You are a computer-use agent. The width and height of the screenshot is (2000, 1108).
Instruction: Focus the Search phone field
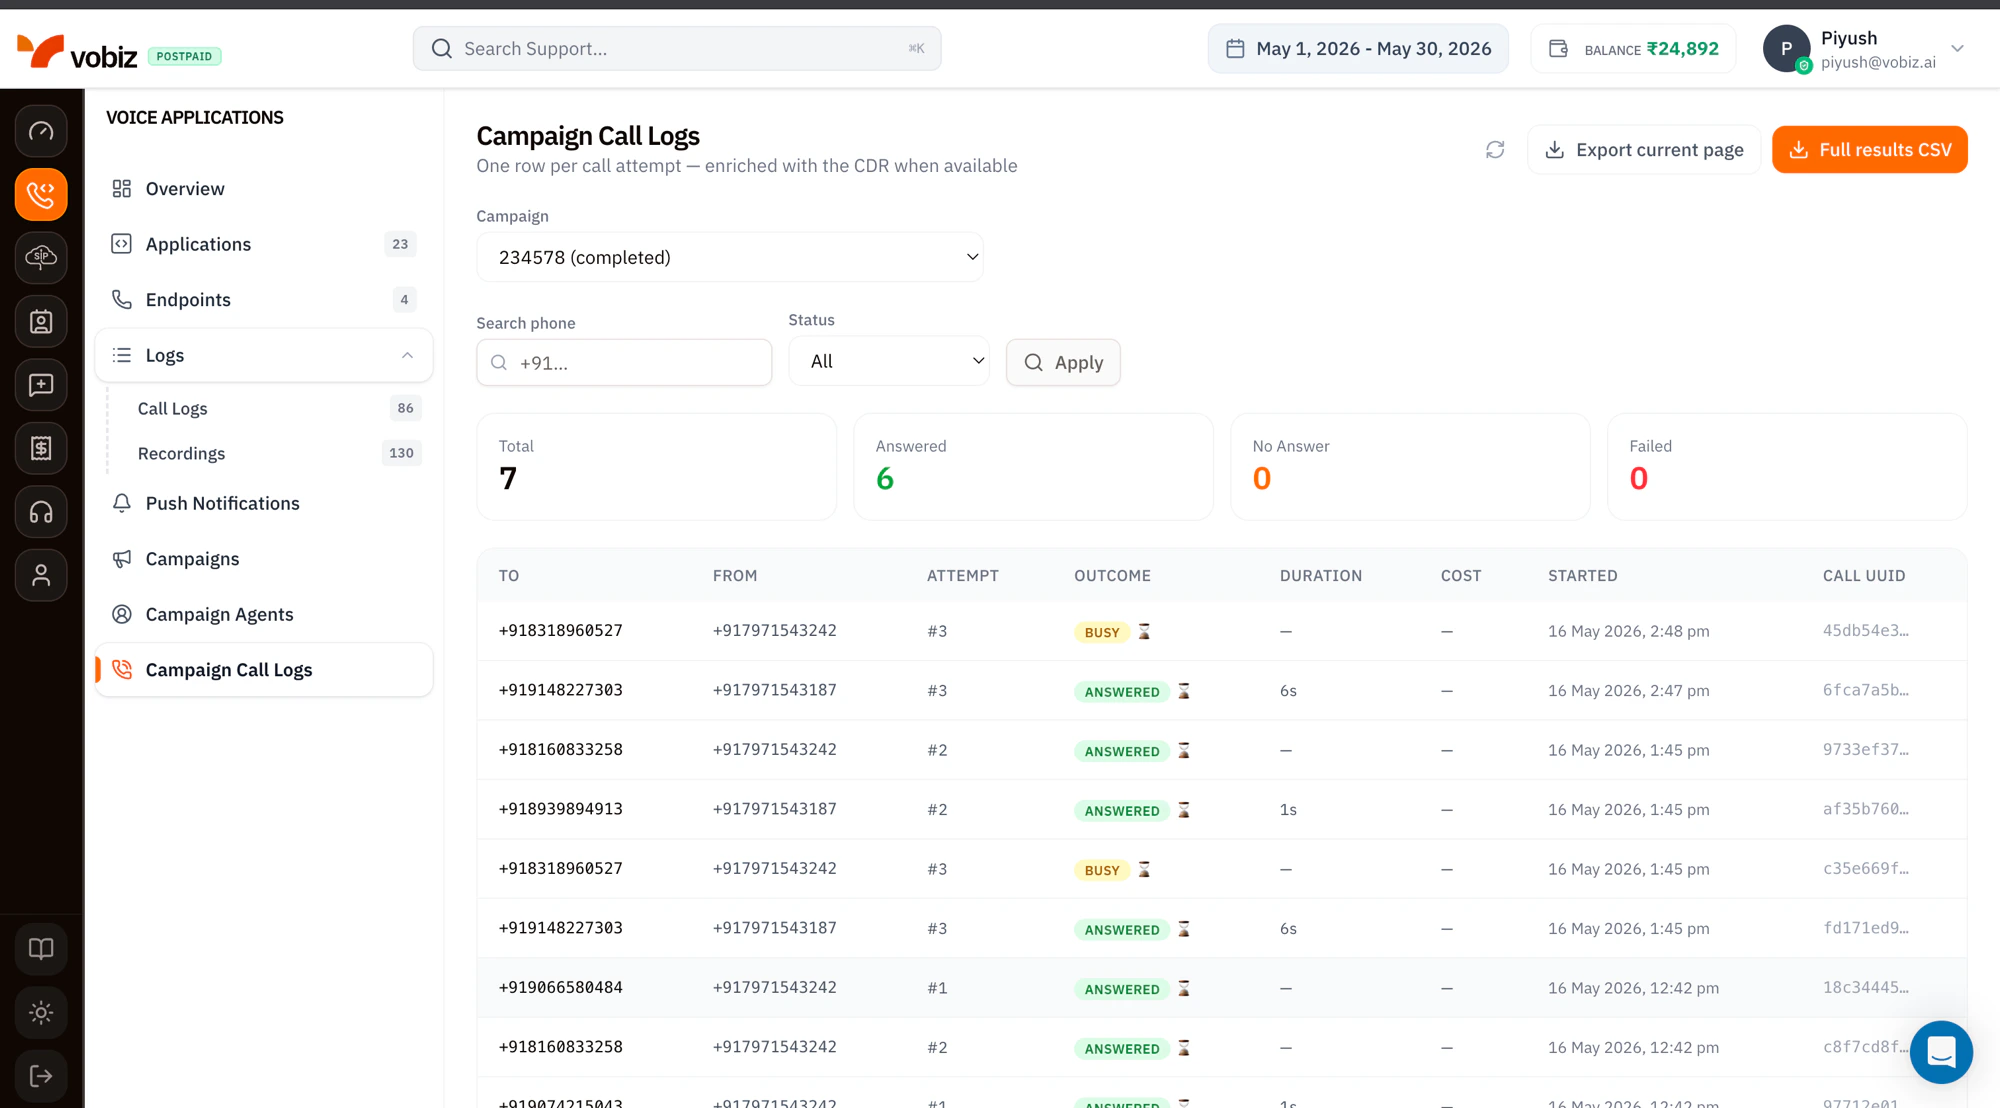click(x=624, y=362)
